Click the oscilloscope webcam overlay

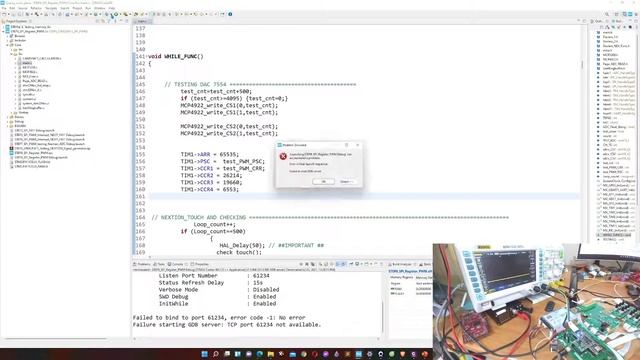pos(536,302)
